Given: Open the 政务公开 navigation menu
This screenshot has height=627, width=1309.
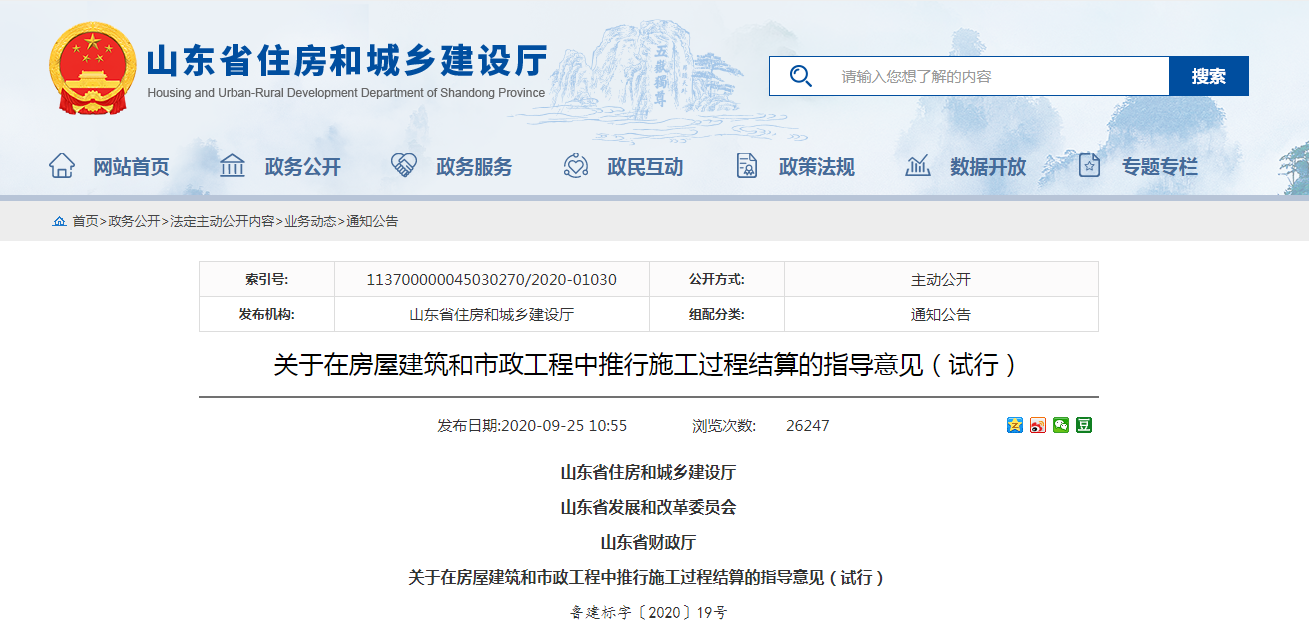Looking at the screenshot, I should coord(302,167).
